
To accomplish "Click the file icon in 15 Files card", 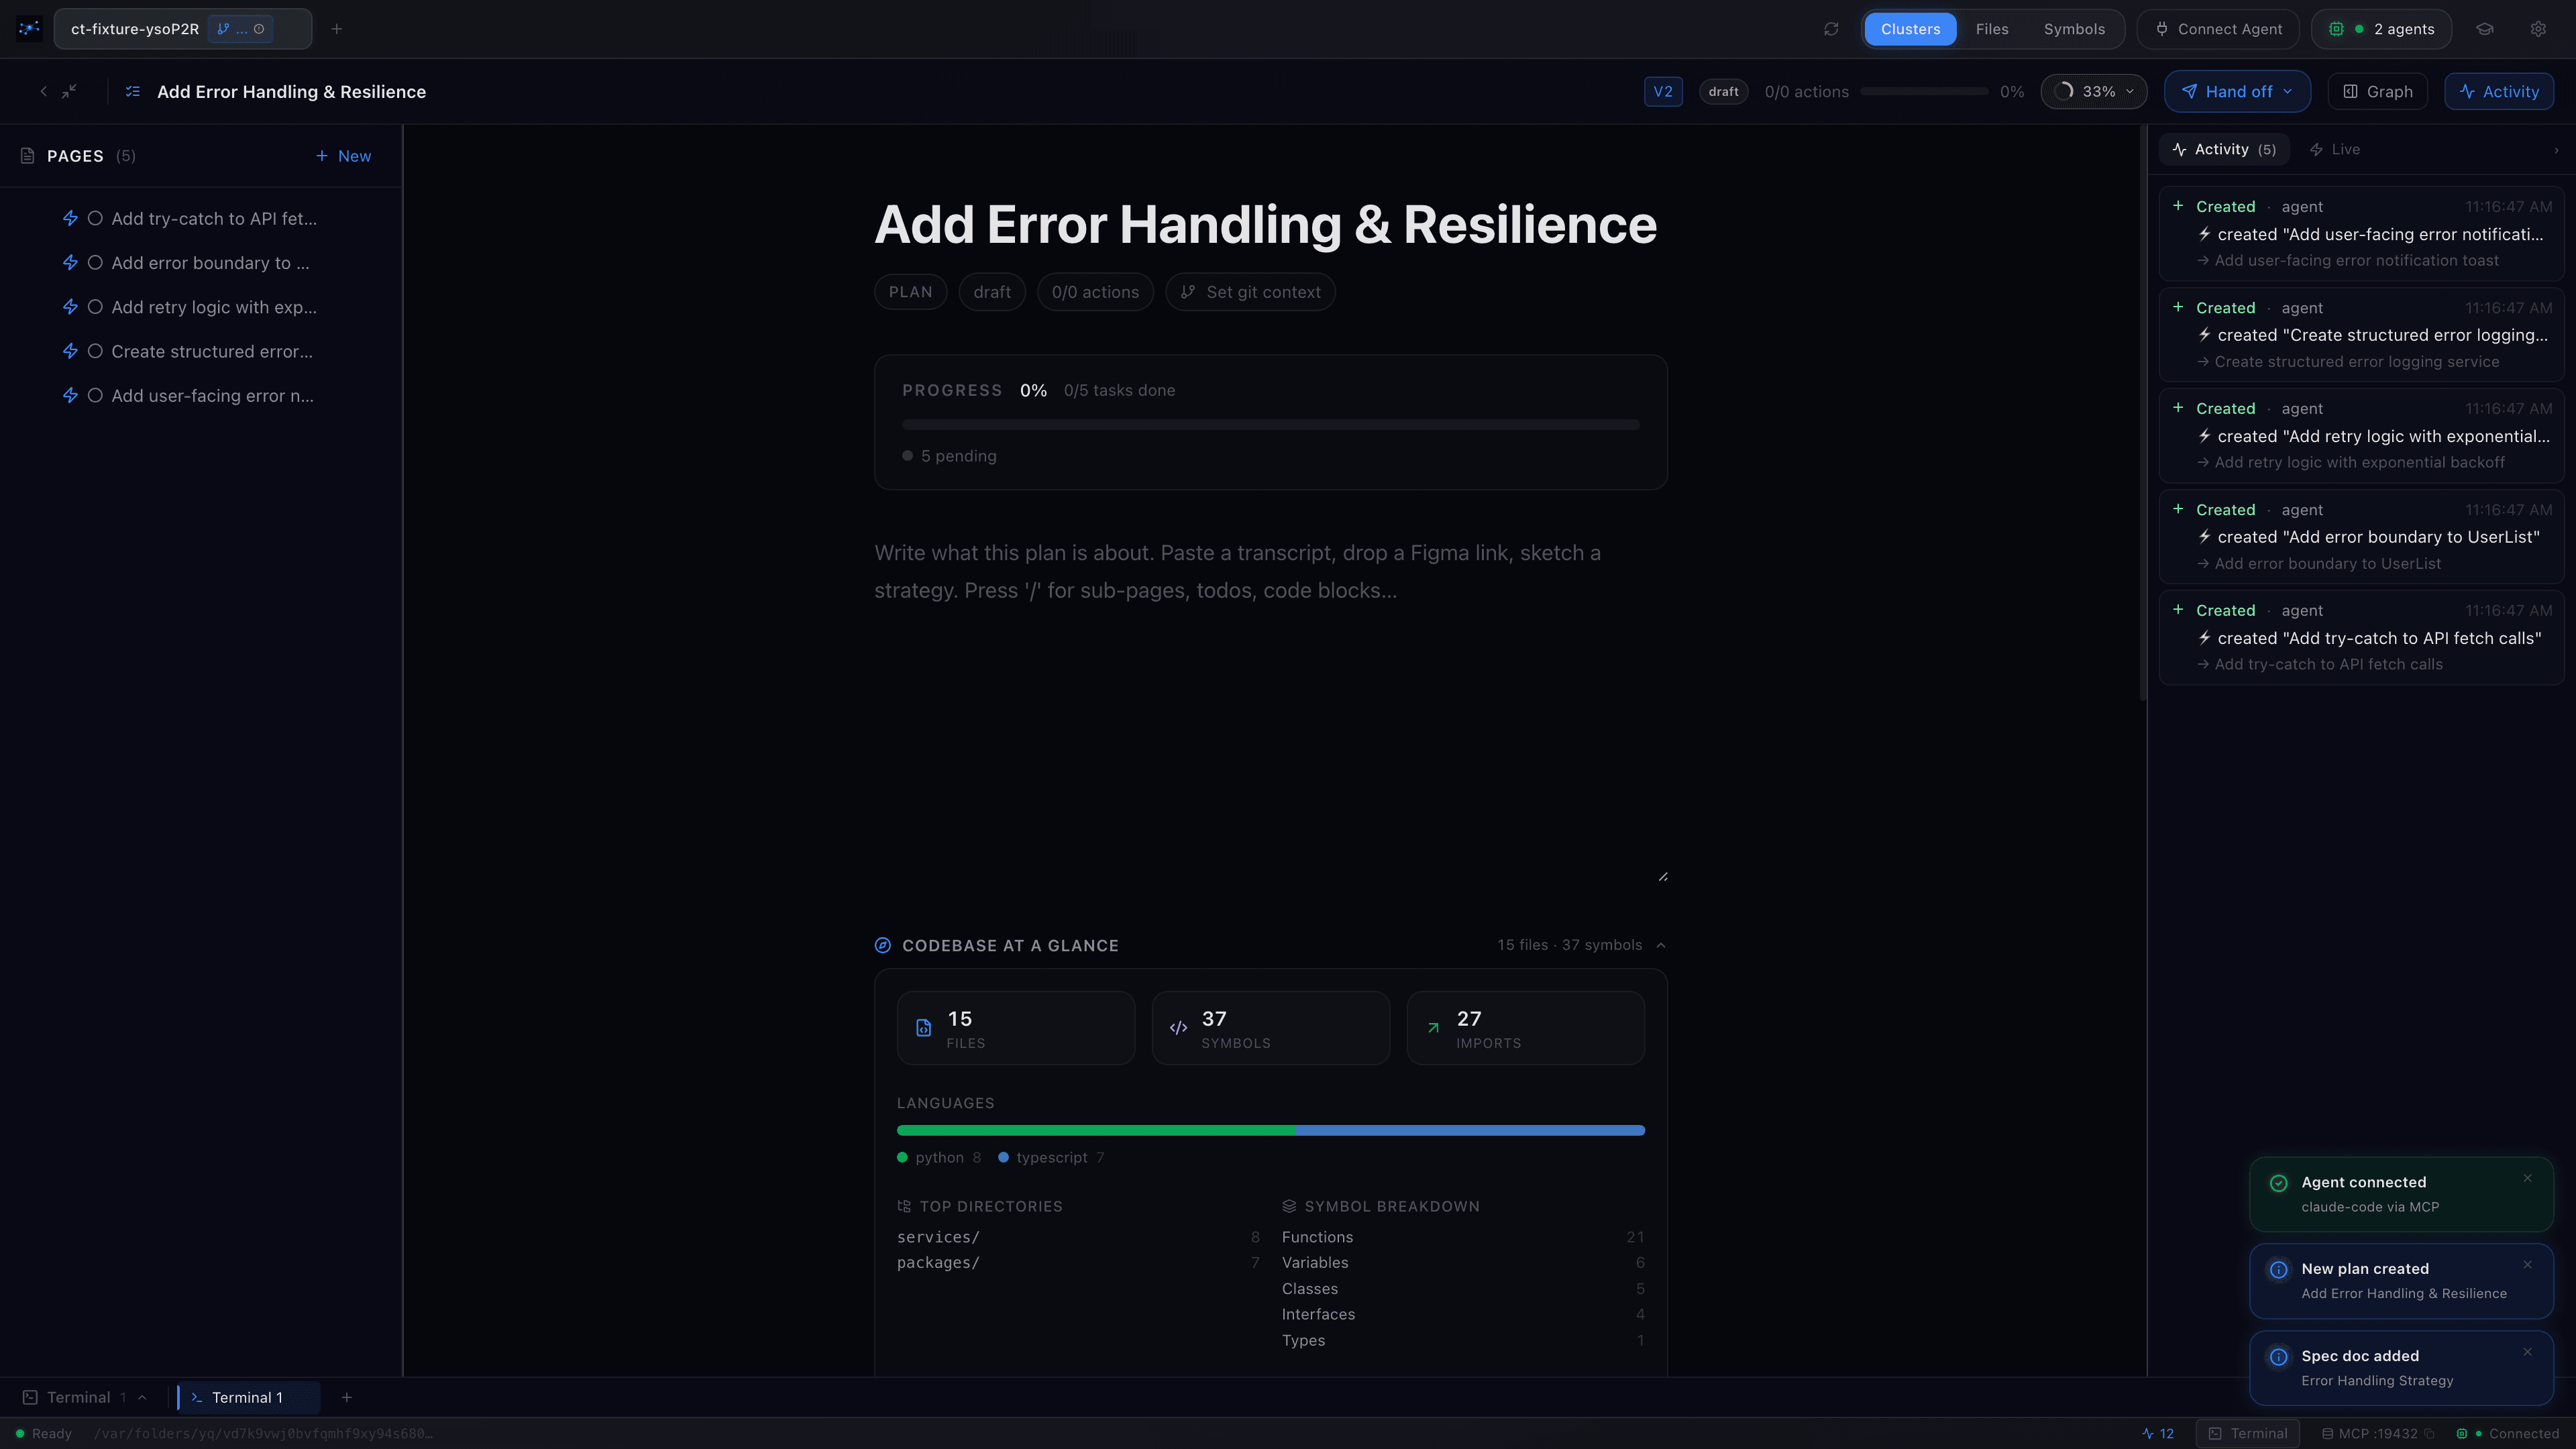I will (924, 1027).
